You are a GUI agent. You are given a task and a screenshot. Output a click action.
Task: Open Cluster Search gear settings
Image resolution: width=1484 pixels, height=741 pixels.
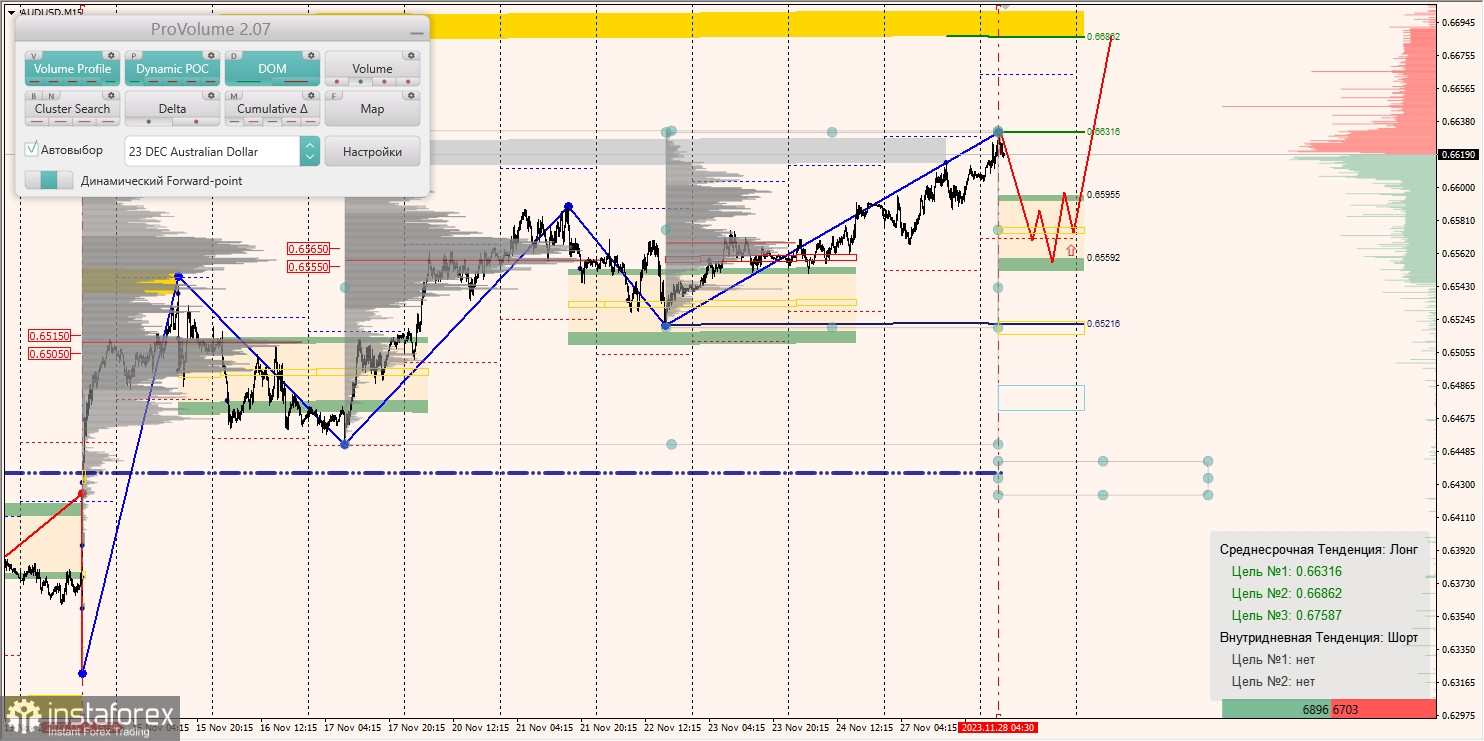click(x=111, y=95)
